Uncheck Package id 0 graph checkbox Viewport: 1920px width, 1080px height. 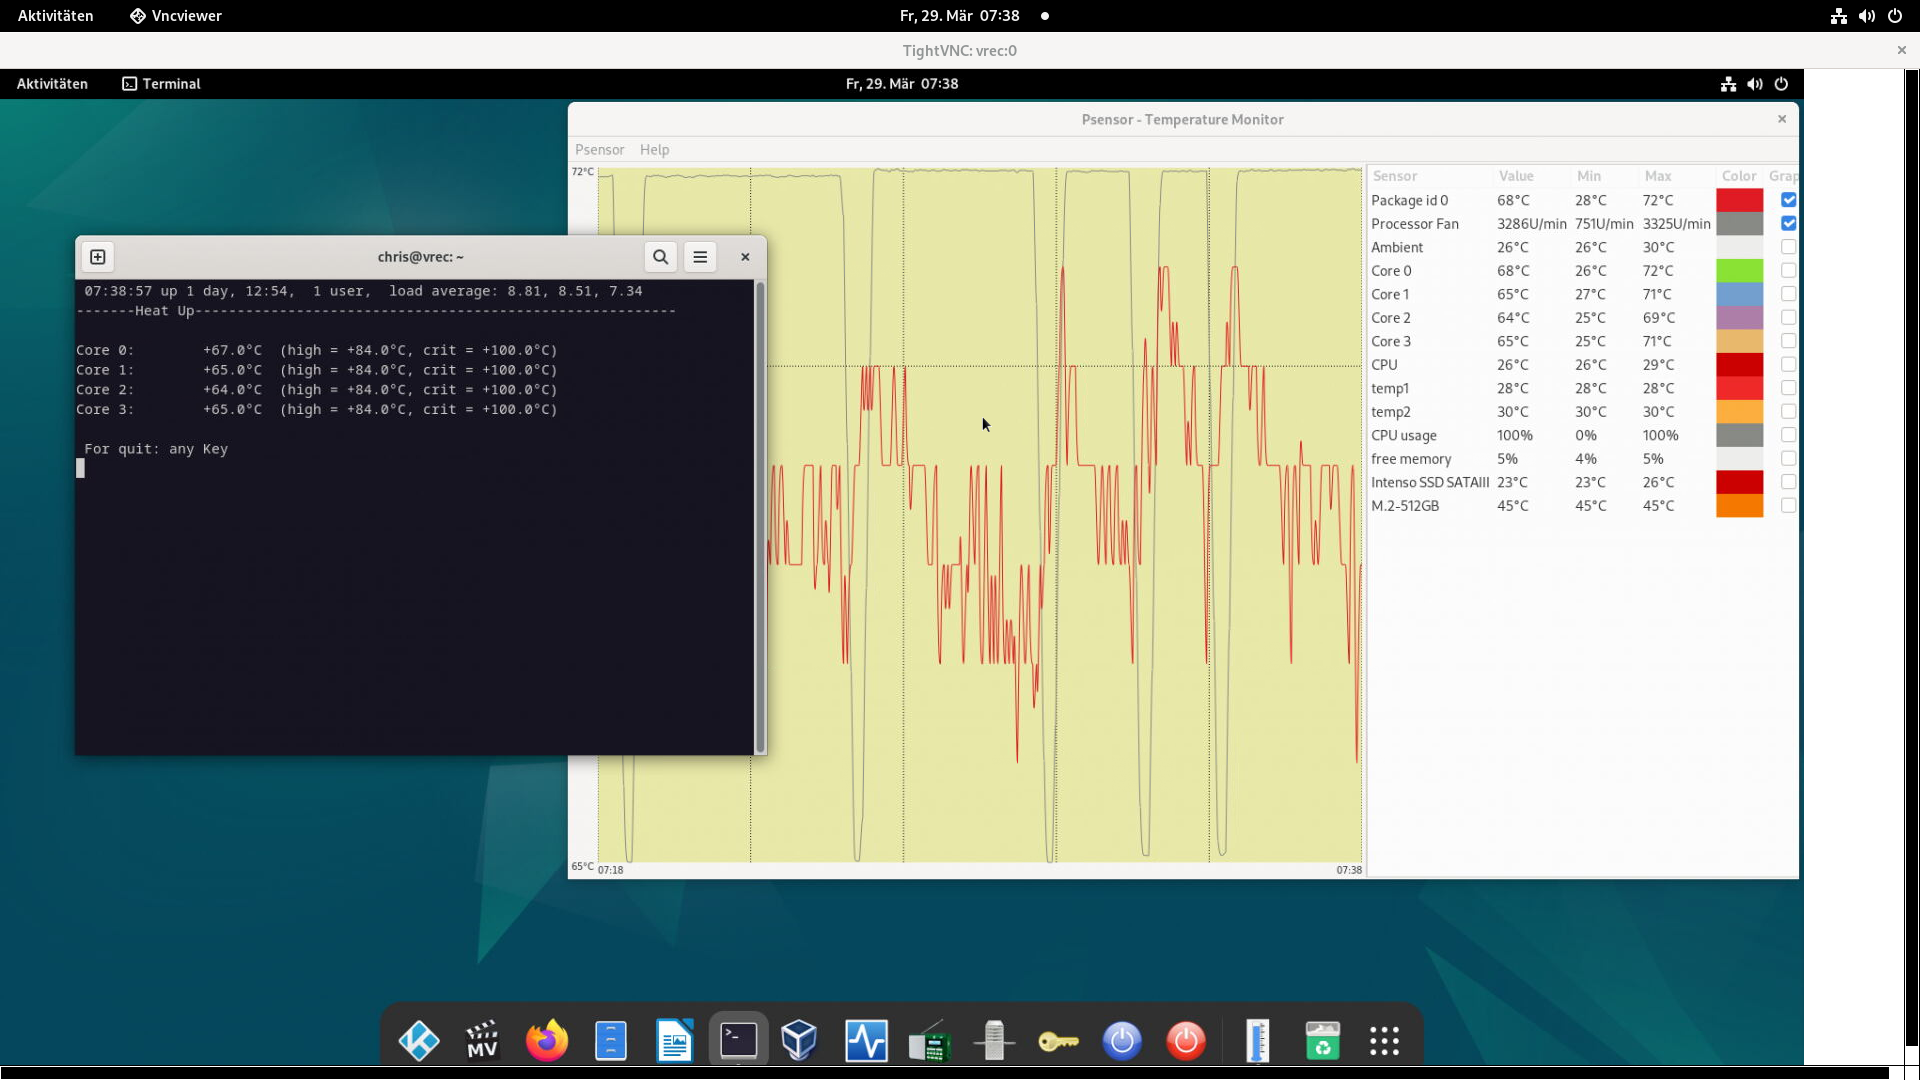coord(1788,200)
